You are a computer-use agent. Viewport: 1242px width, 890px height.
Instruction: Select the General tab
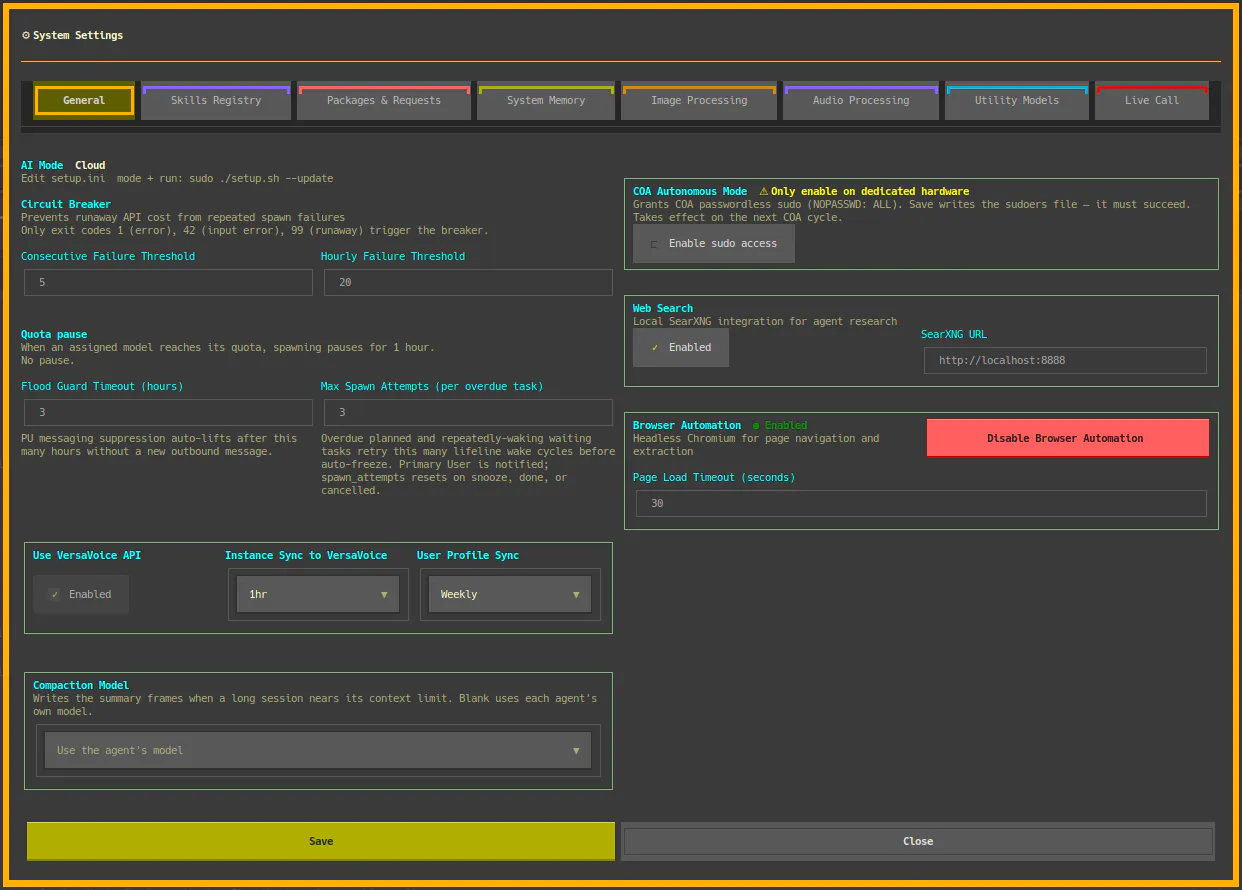coord(84,101)
